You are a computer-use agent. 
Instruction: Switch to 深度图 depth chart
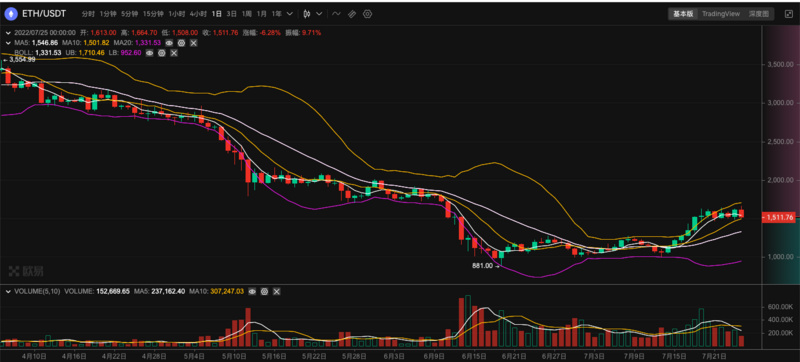click(x=758, y=14)
